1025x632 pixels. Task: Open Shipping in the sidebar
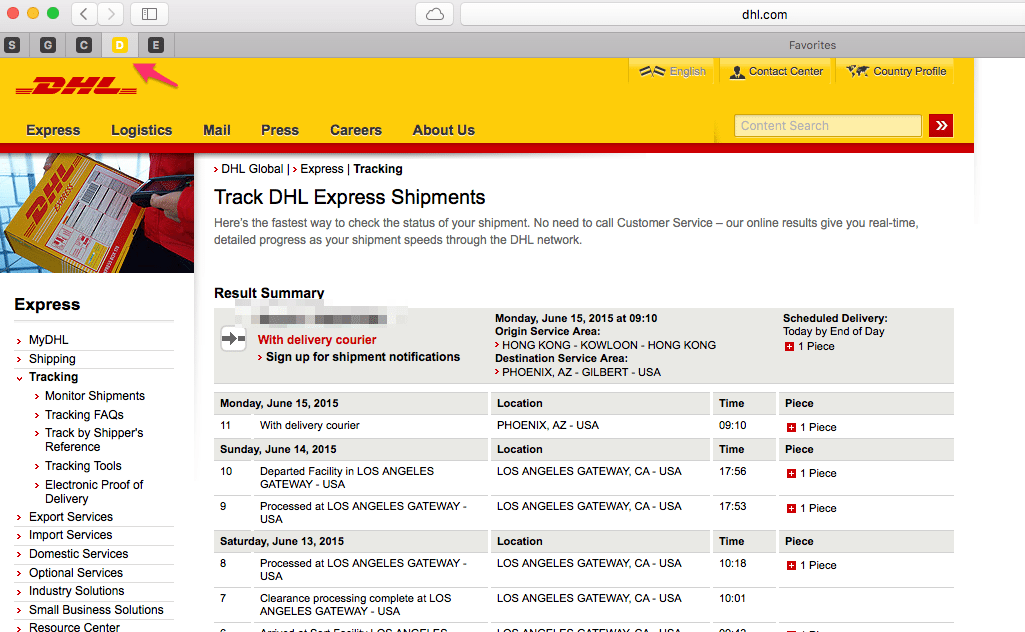point(52,359)
